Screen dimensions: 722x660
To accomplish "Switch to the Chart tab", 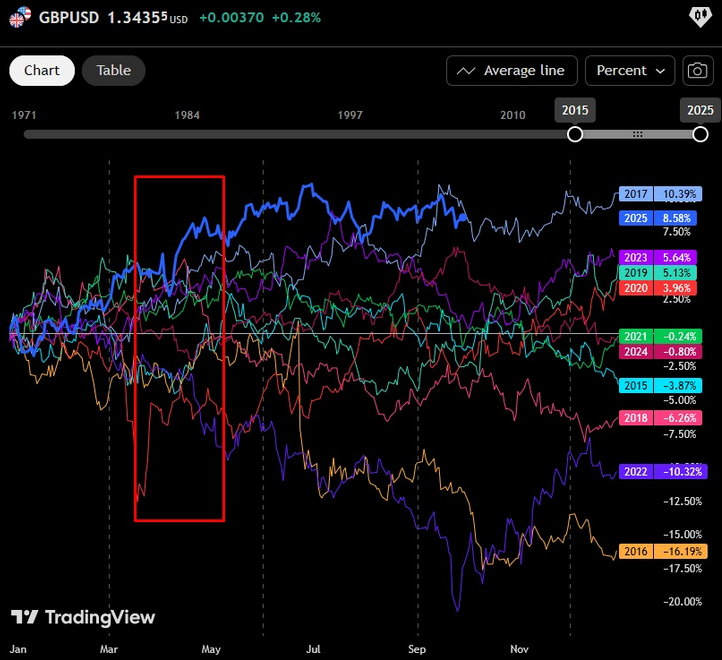I will tap(42, 70).
